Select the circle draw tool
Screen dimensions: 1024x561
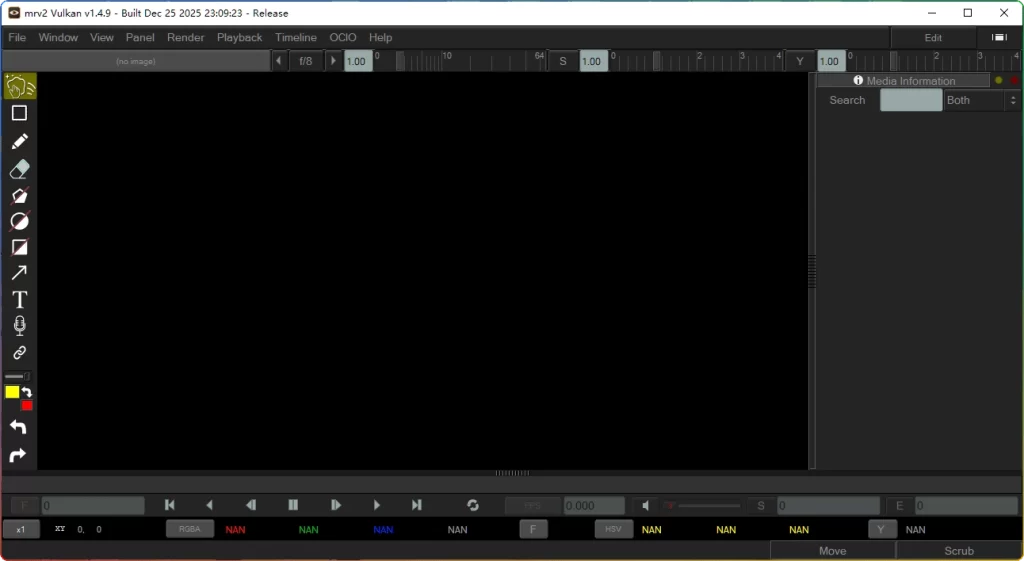point(20,221)
